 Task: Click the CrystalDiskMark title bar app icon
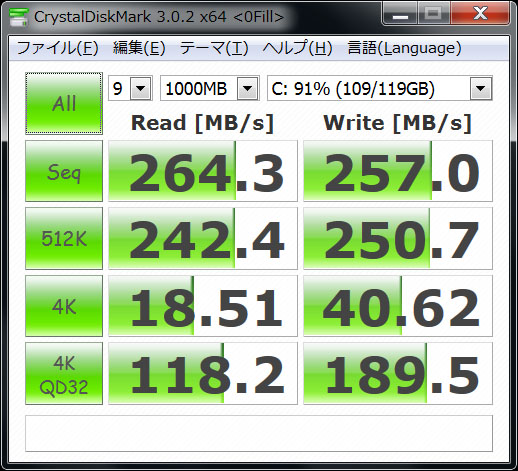18,17
